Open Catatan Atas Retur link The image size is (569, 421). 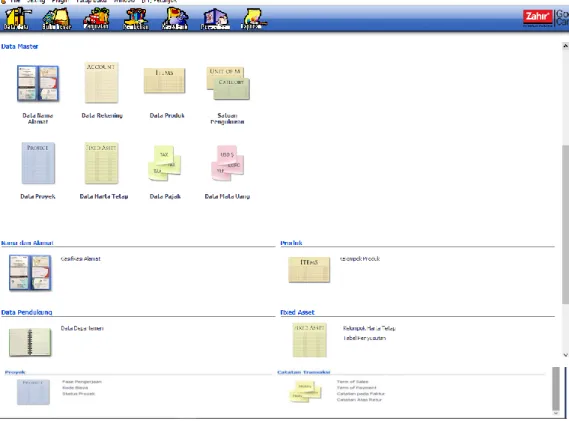tap(359, 400)
